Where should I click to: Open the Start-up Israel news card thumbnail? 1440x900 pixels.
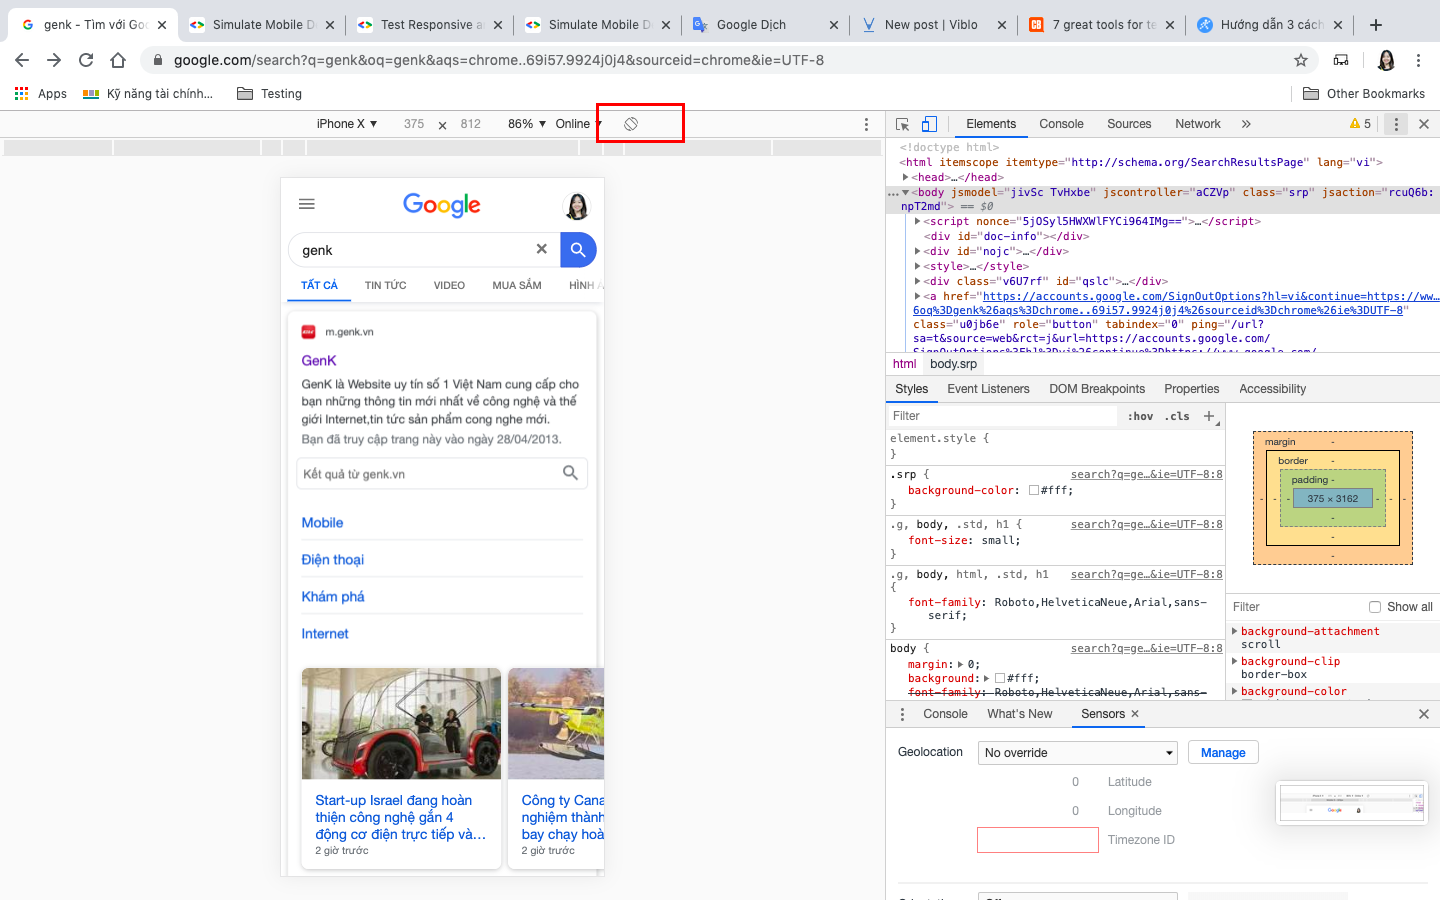401,724
